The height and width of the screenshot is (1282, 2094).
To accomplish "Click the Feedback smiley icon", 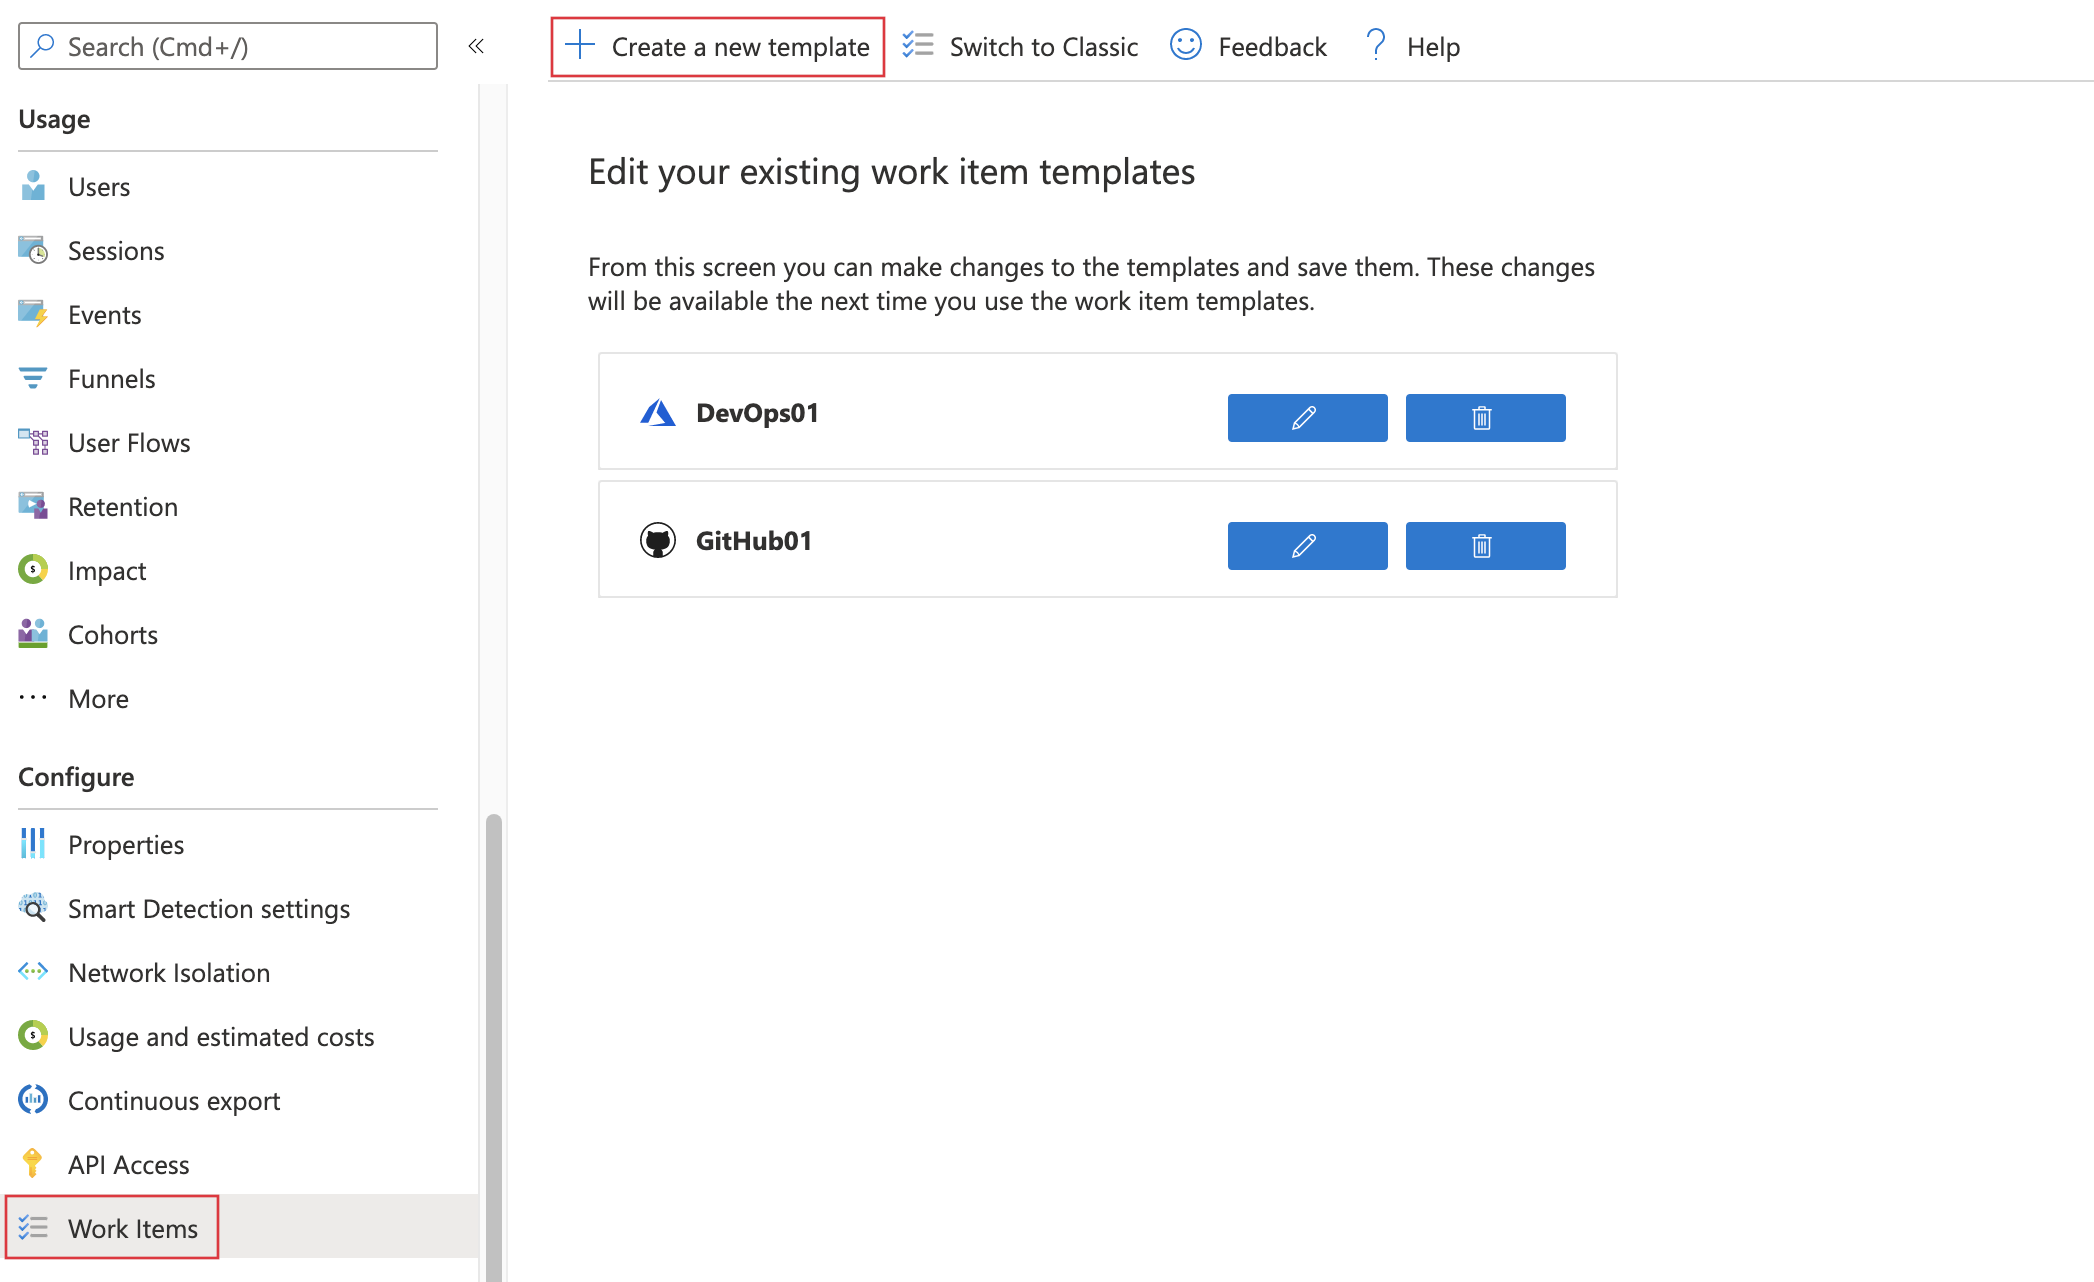I will point(1185,46).
